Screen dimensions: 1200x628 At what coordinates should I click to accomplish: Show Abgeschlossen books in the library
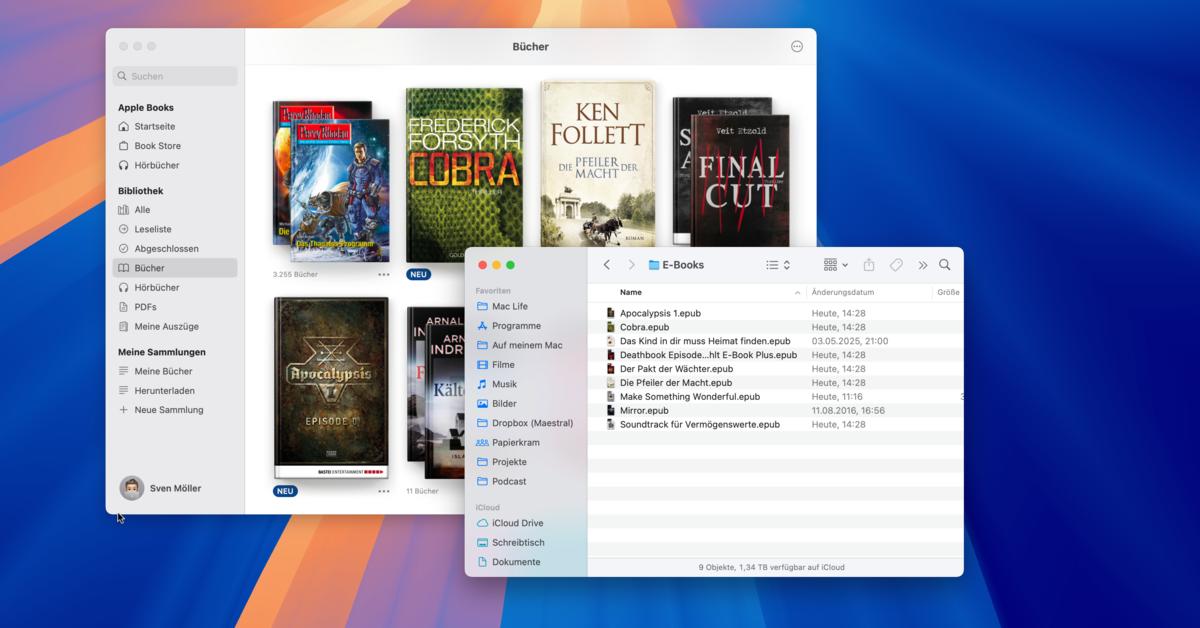coord(166,249)
